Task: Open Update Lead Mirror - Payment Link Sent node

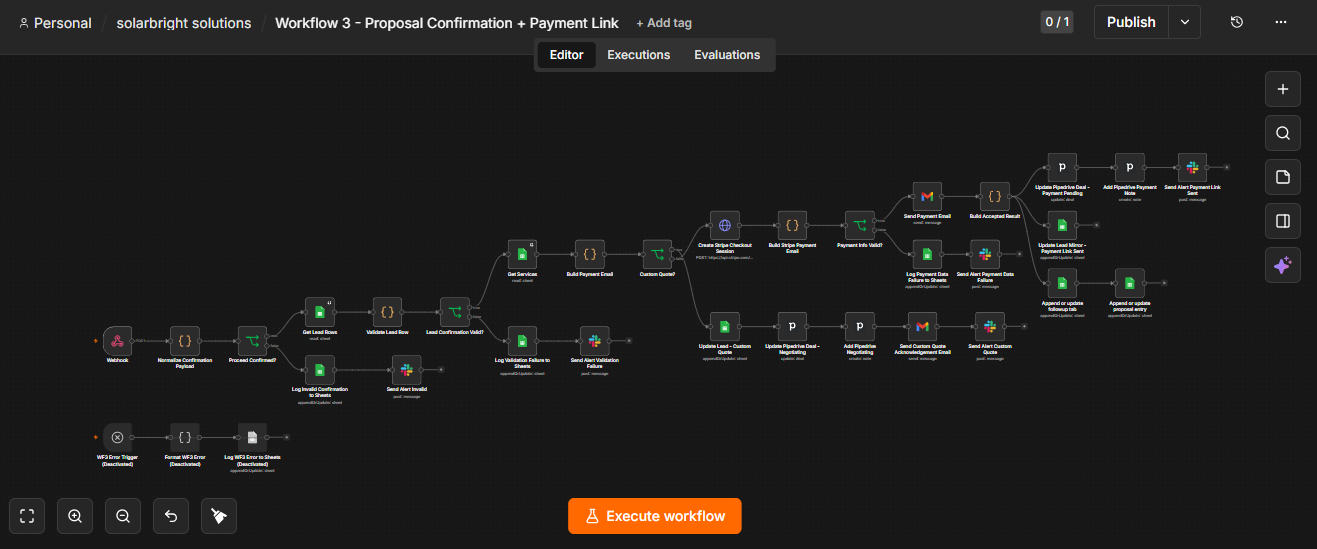Action: 1062,225
